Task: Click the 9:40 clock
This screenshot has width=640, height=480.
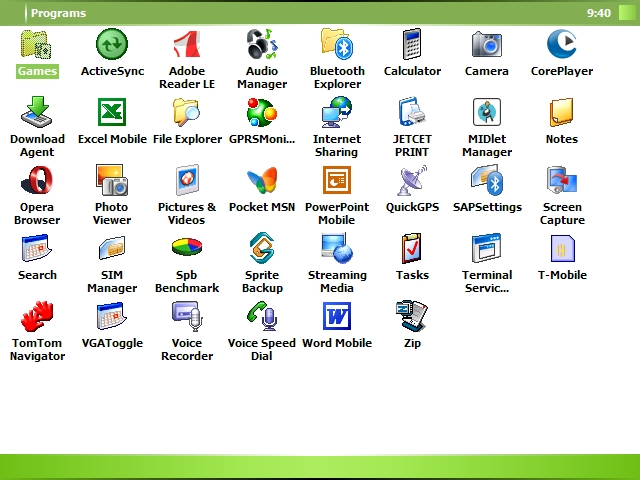Action: pyautogui.click(x=599, y=13)
